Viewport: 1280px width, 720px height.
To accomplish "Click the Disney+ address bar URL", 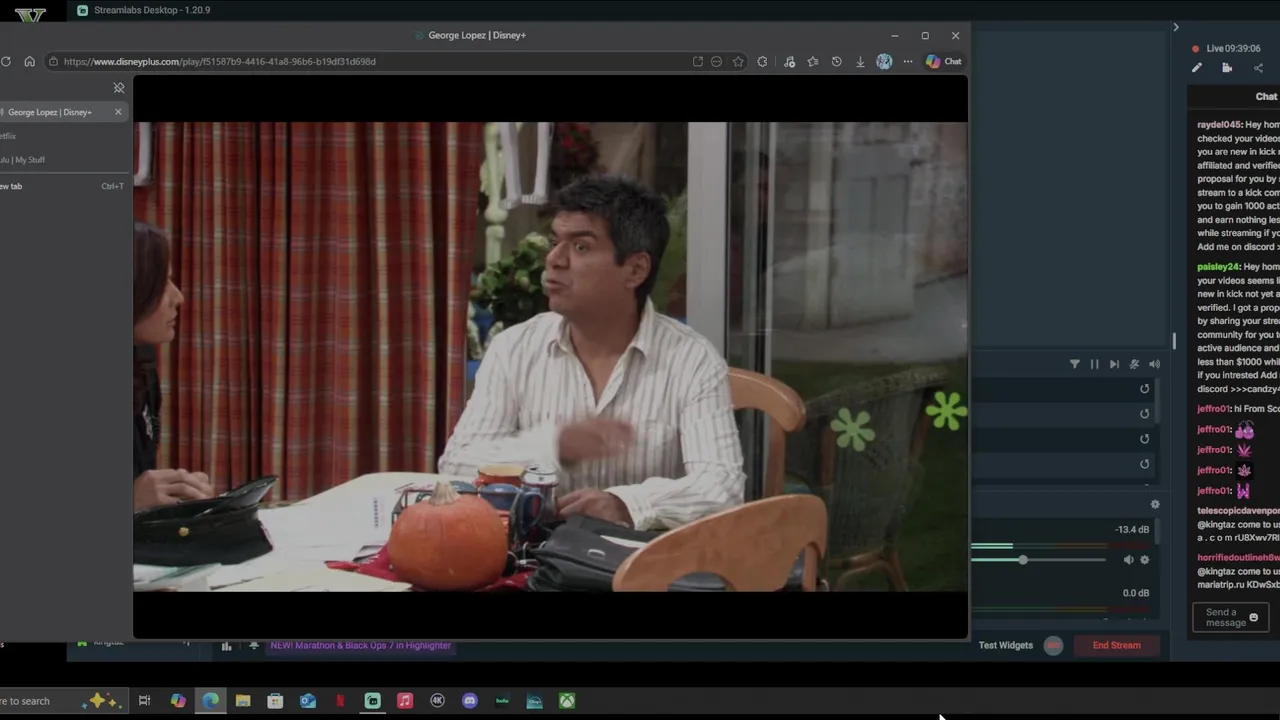I will point(220,62).
